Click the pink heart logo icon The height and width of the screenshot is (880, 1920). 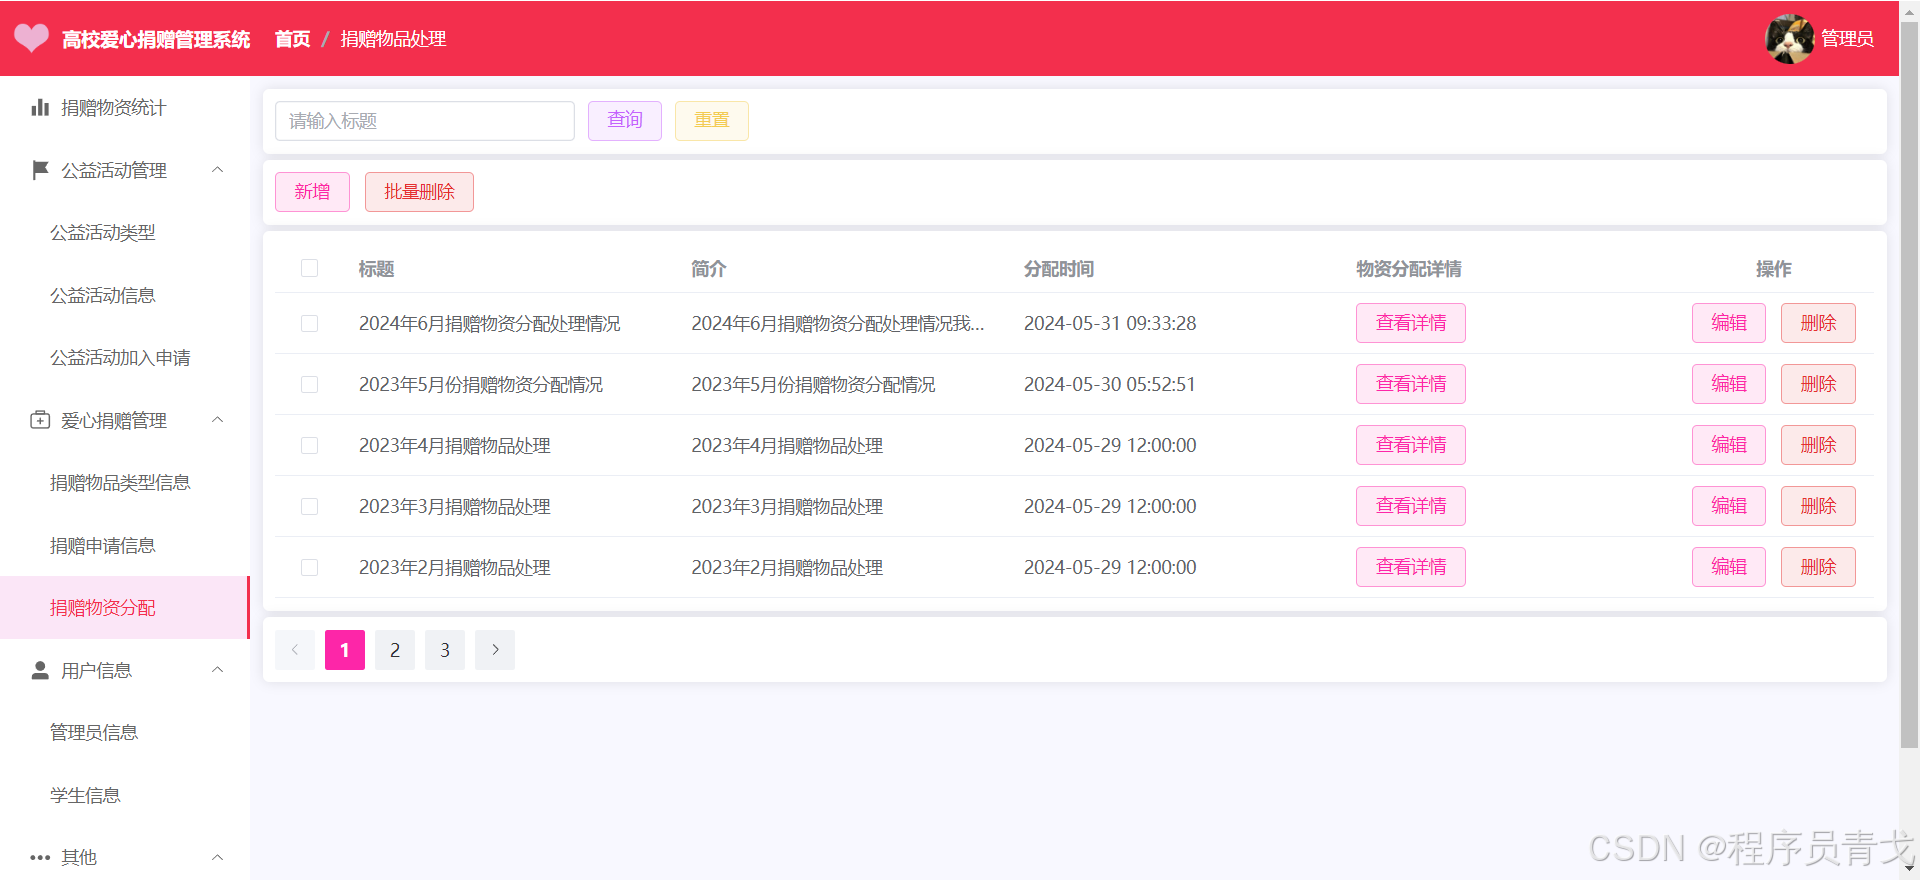click(x=31, y=38)
